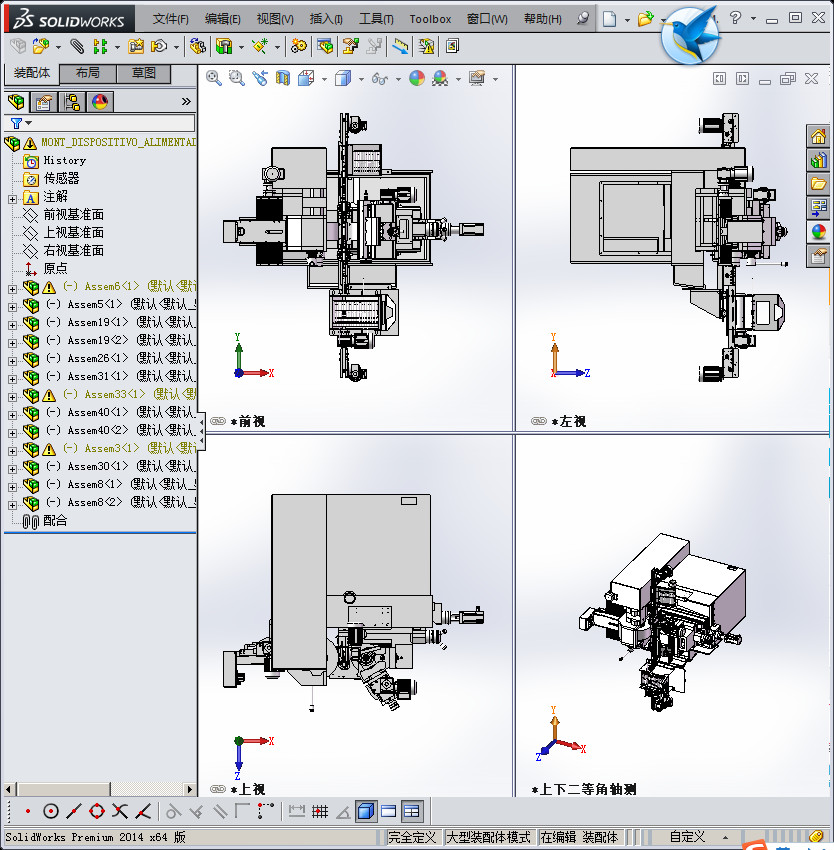
Task: Expand the 注解 annotations folder
Action: [12, 198]
